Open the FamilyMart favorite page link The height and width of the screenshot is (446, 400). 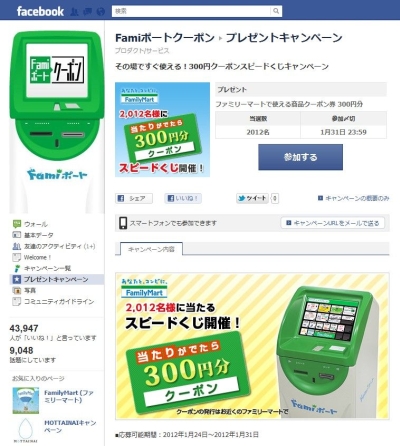tap(69, 396)
